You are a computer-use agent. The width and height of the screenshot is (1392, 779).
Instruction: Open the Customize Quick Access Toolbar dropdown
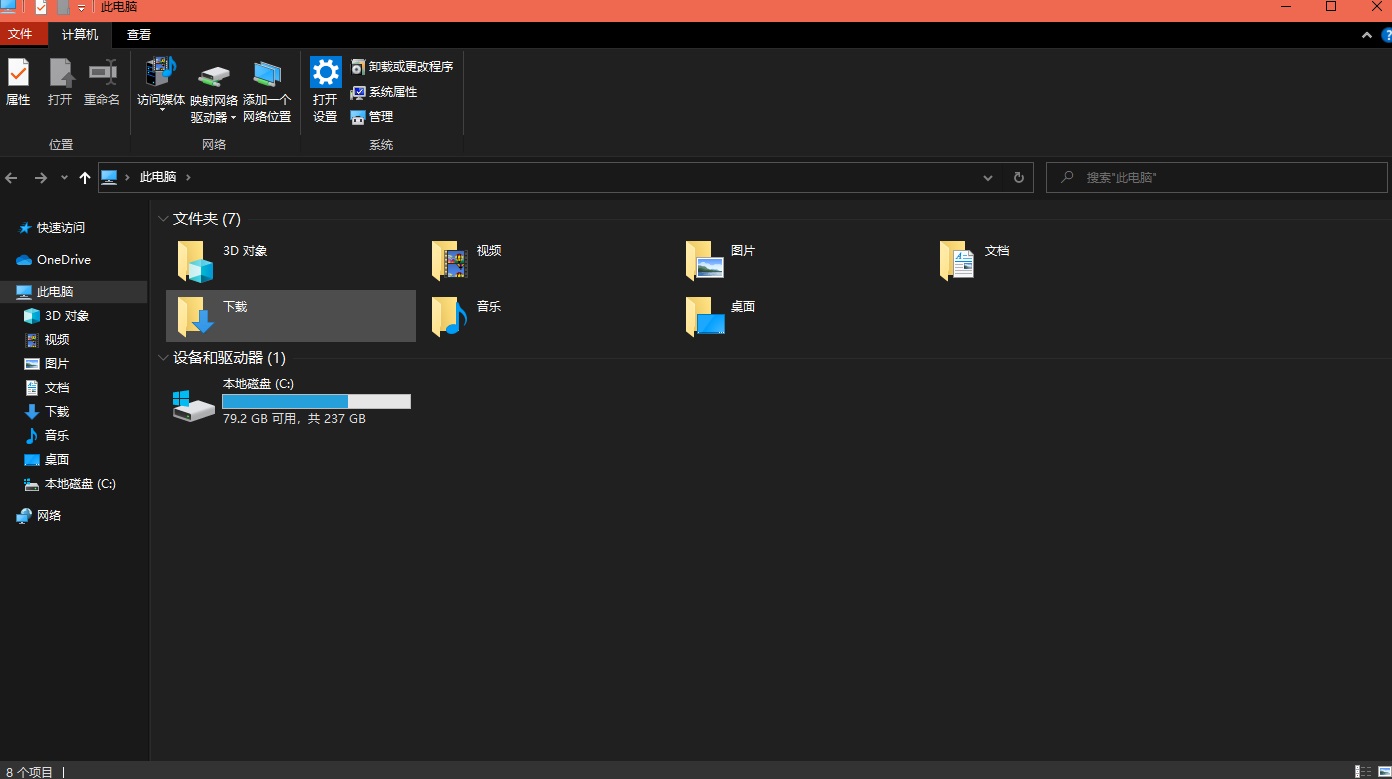[82, 8]
